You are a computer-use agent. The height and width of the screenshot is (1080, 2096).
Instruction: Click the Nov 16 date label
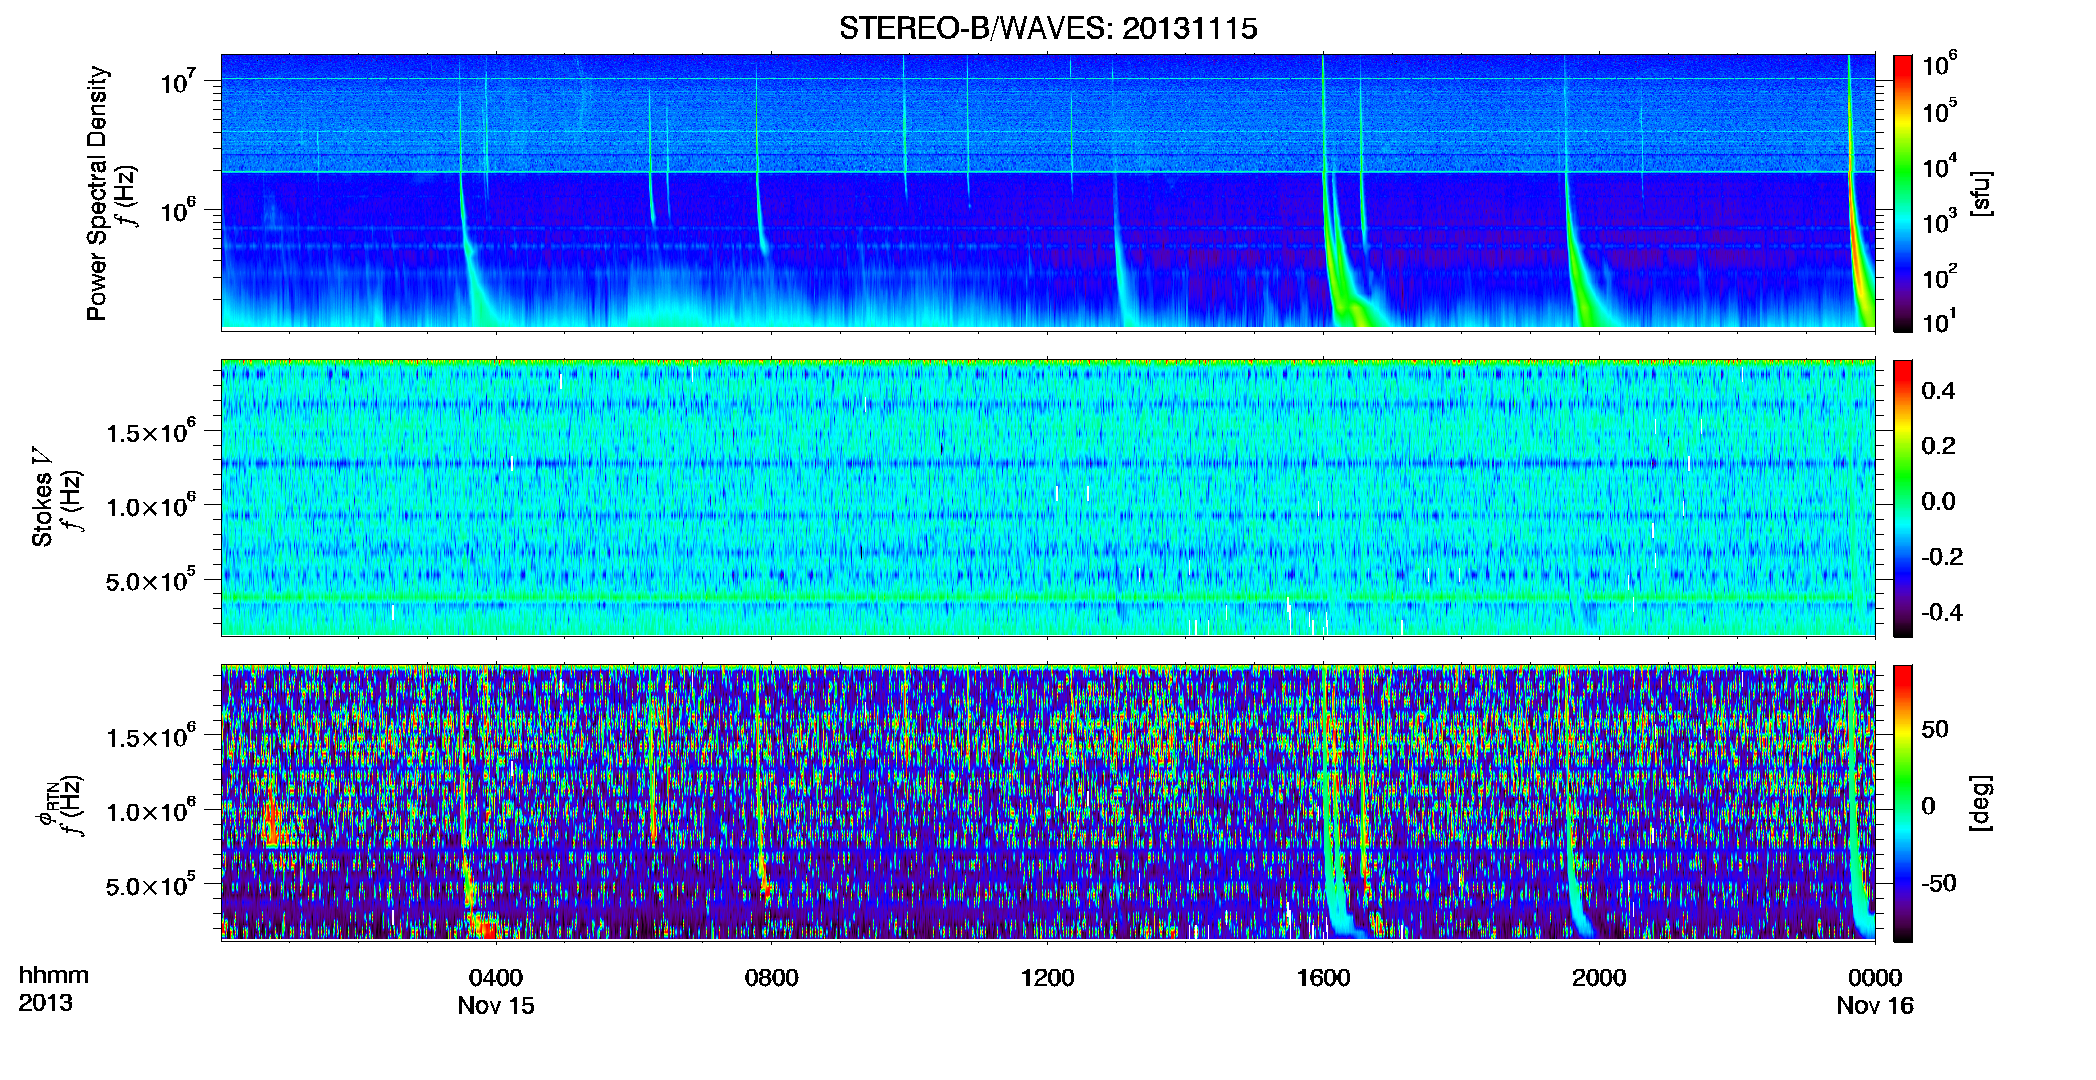(1875, 1005)
